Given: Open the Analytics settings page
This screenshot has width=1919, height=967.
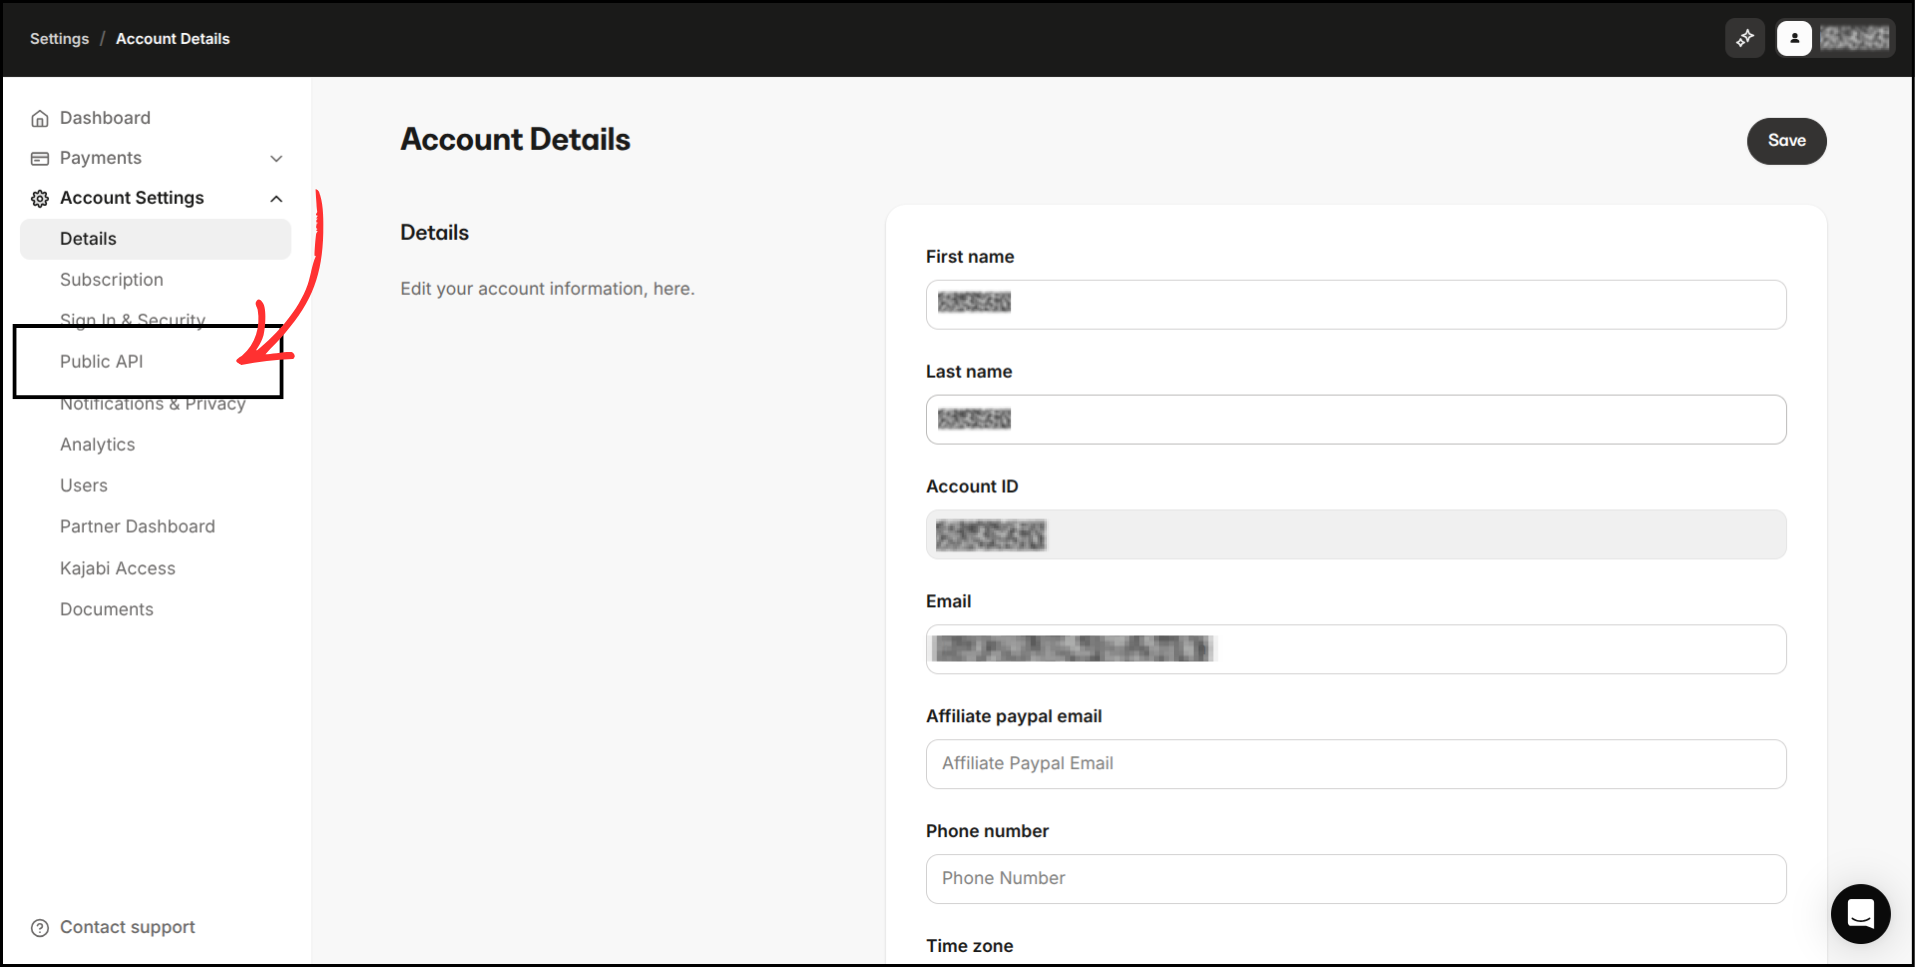Looking at the screenshot, I should (97, 444).
